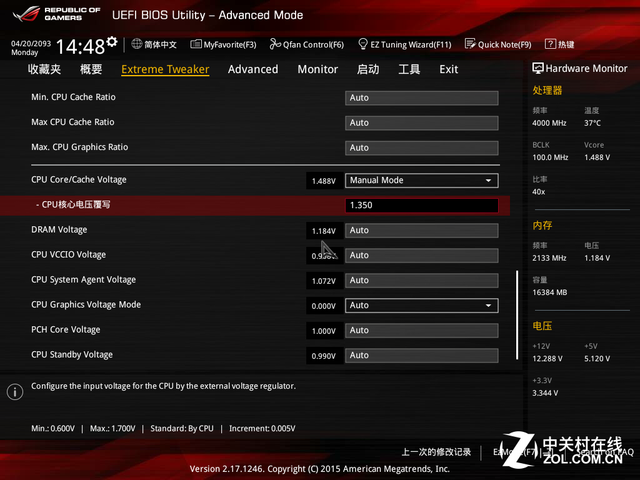Click the info icon beside help description
The image size is (640, 480).
pyautogui.click(x=14, y=393)
